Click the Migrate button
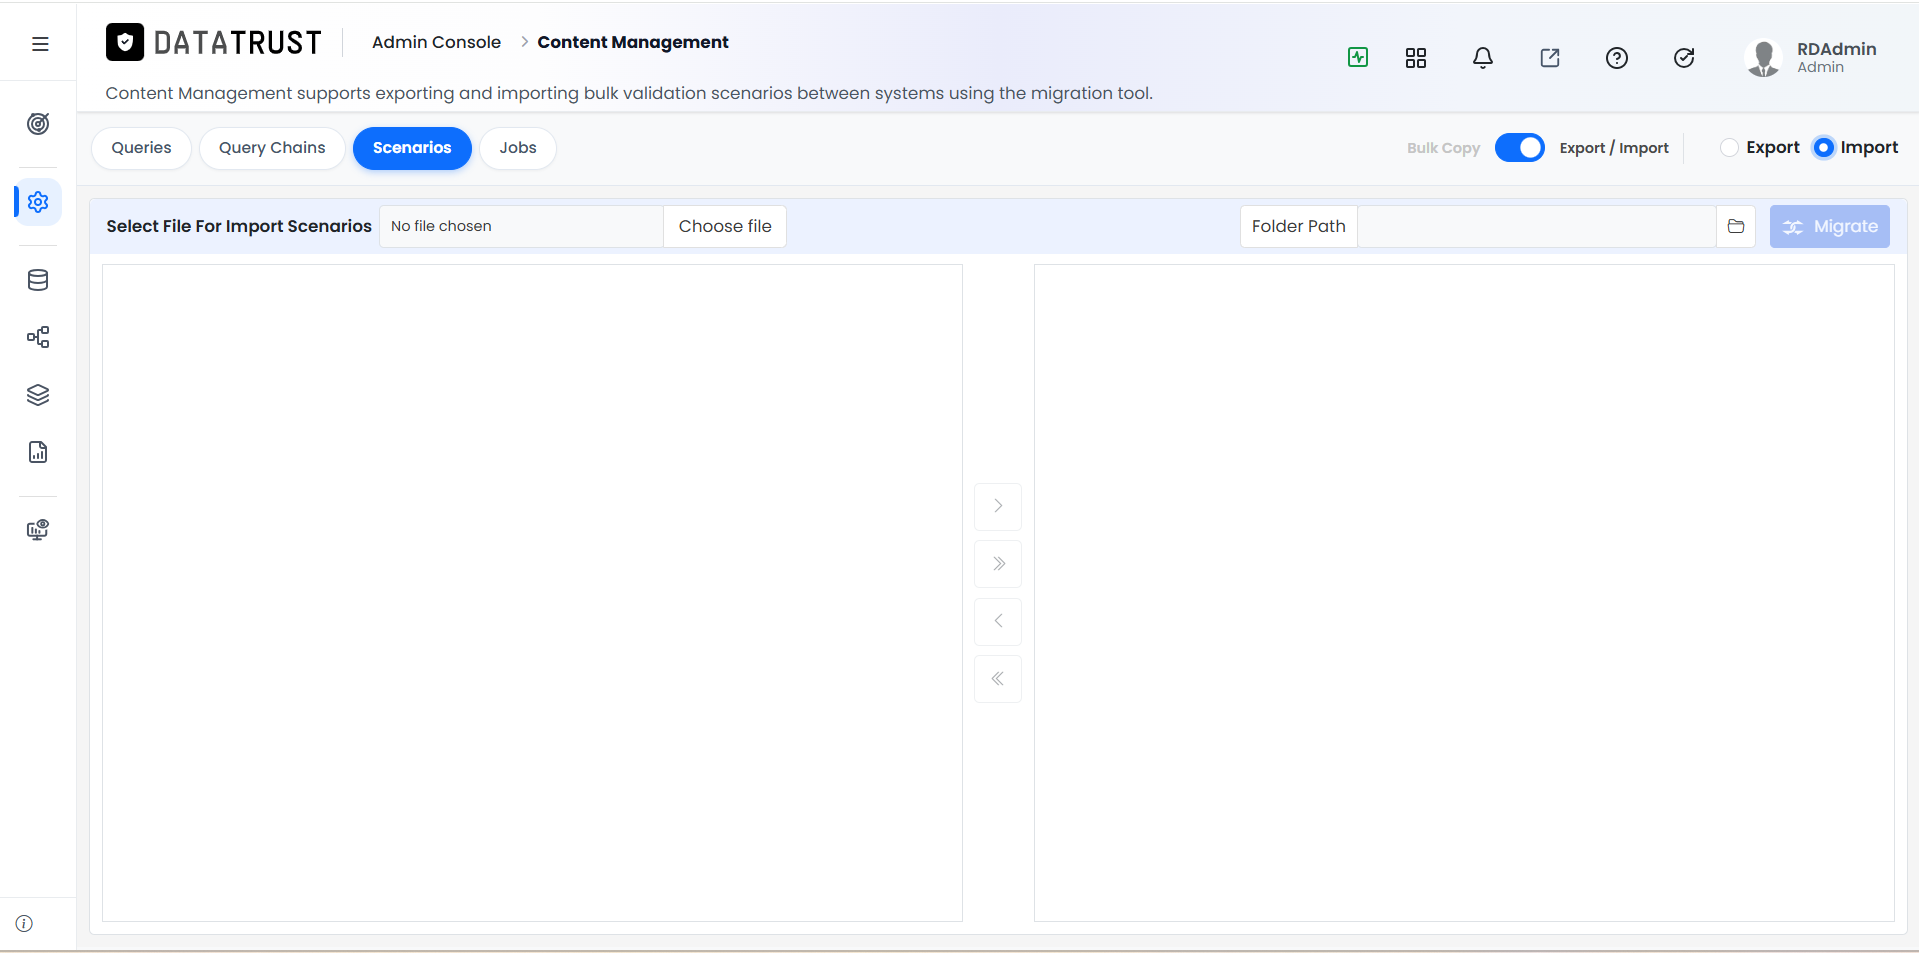The image size is (1919, 953). (1830, 227)
